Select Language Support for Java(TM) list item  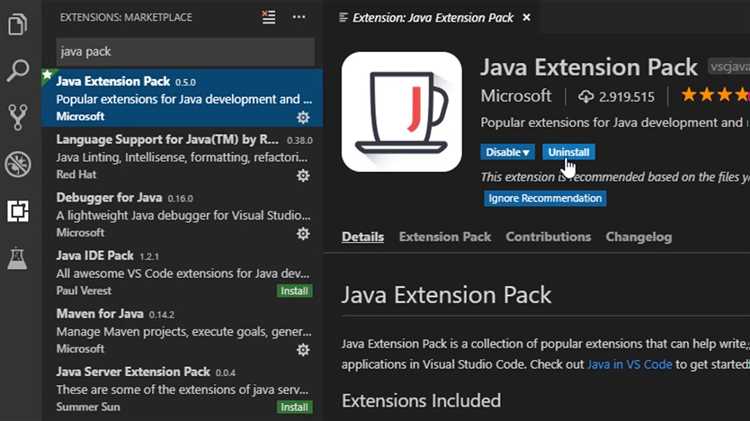(182, 156)
